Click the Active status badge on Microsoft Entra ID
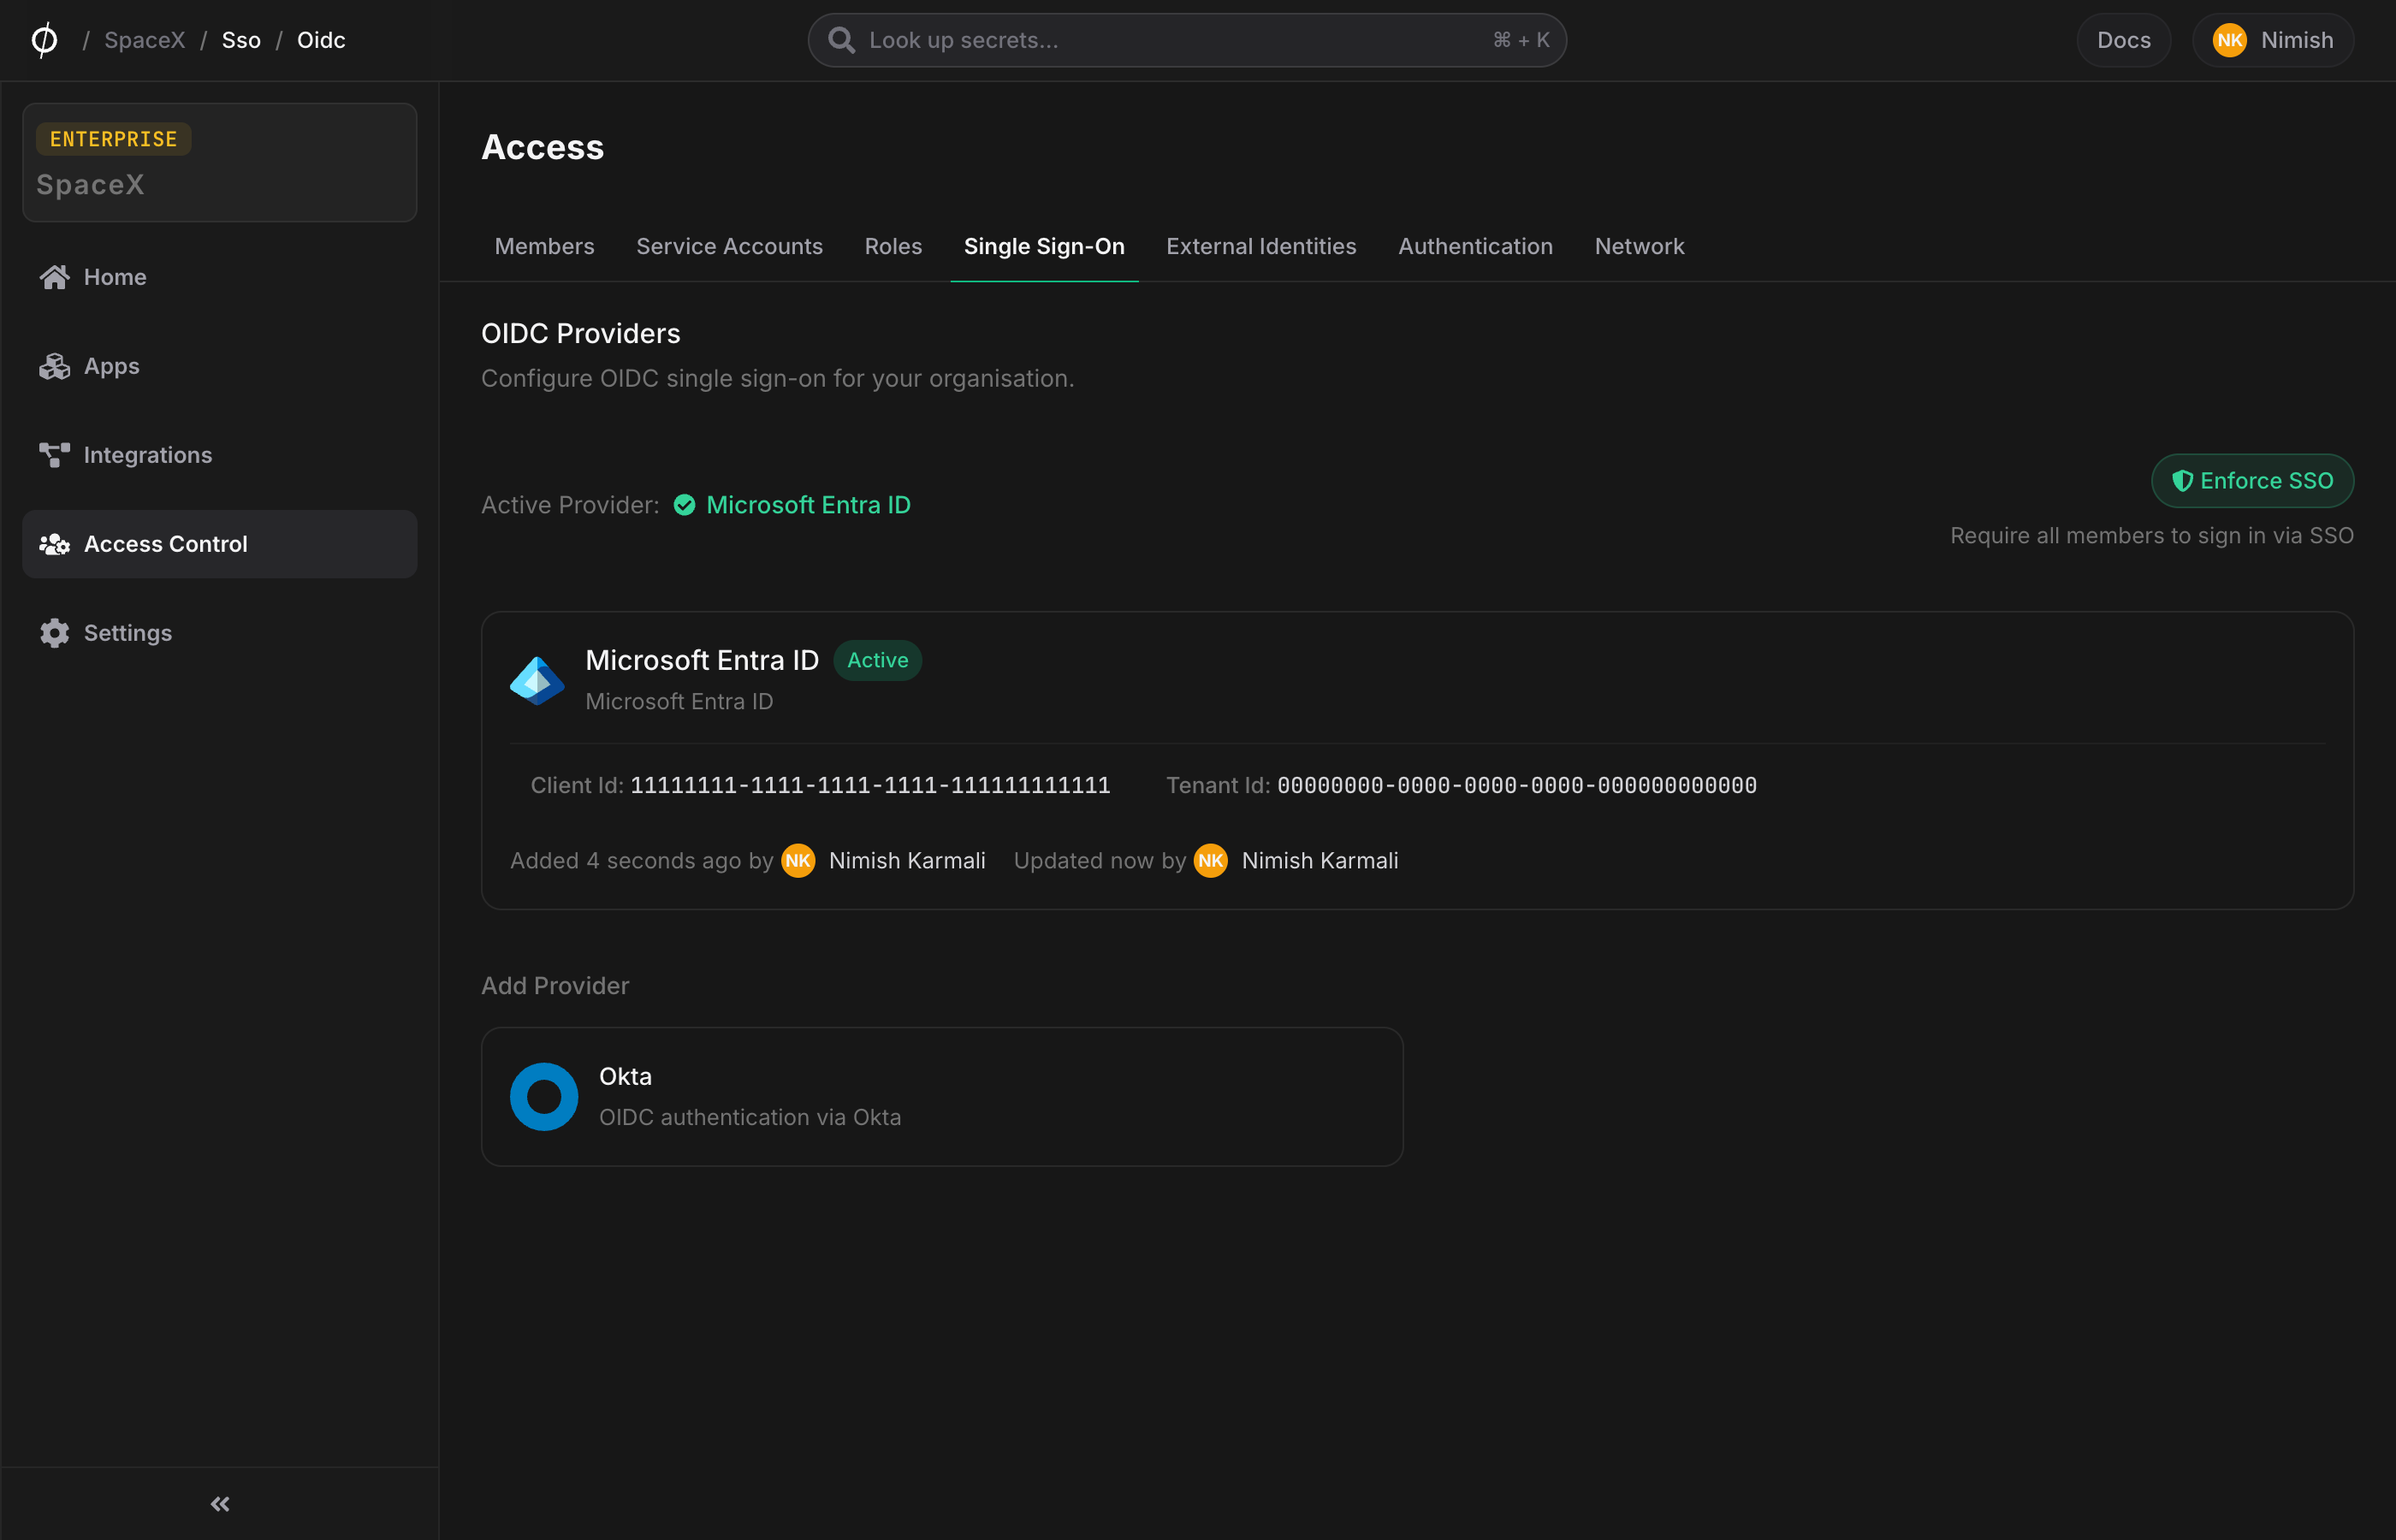This screenshot has width=2396, height=1540. click(x=877, y=660)
